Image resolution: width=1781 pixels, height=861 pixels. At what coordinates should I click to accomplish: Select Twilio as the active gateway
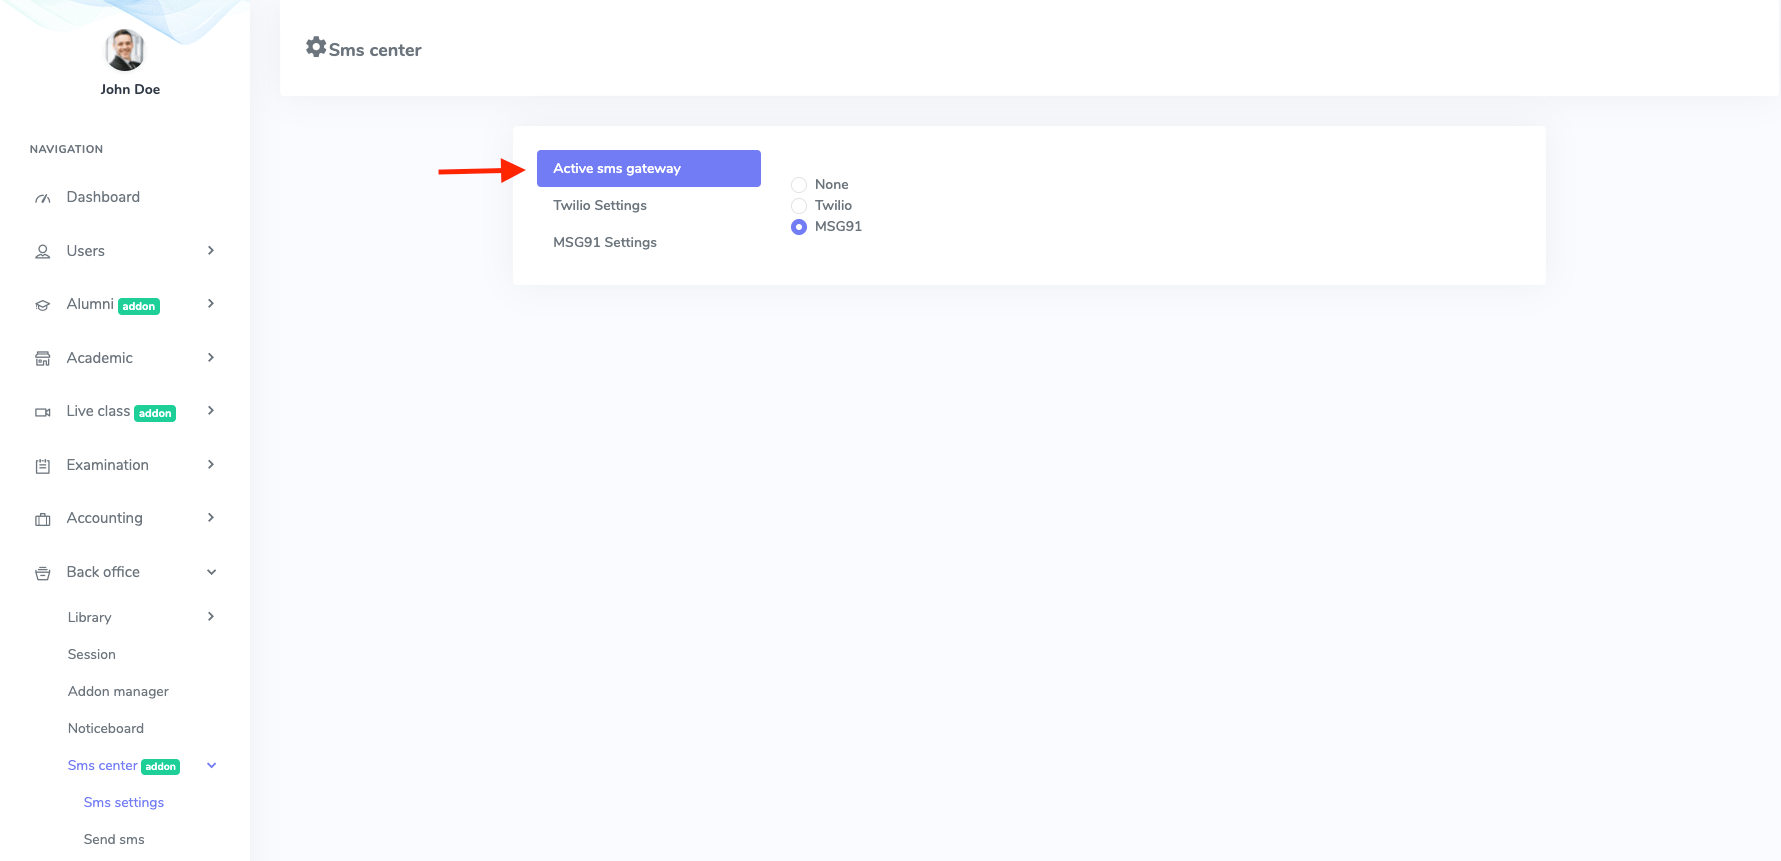[x=798, y=206]
